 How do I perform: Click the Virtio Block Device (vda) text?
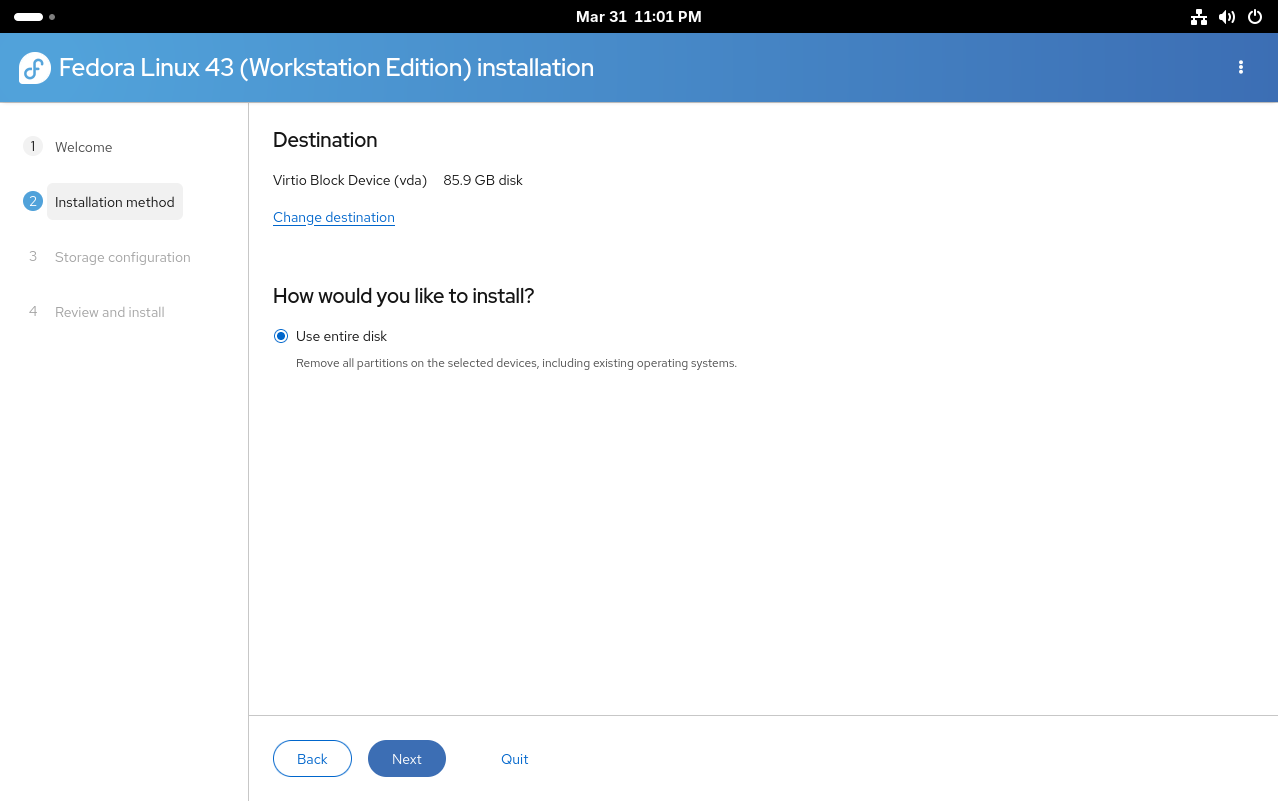(350, 180)
